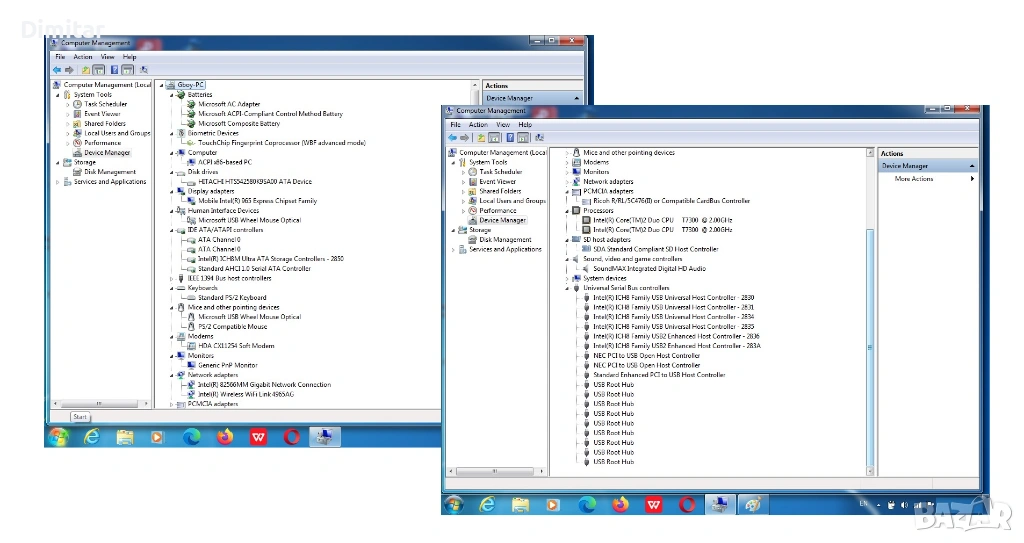Image resolution: width=1024 pixels, height=543 pixels.
Task: Click the Start orb below the left window
Action: (58, 436)
